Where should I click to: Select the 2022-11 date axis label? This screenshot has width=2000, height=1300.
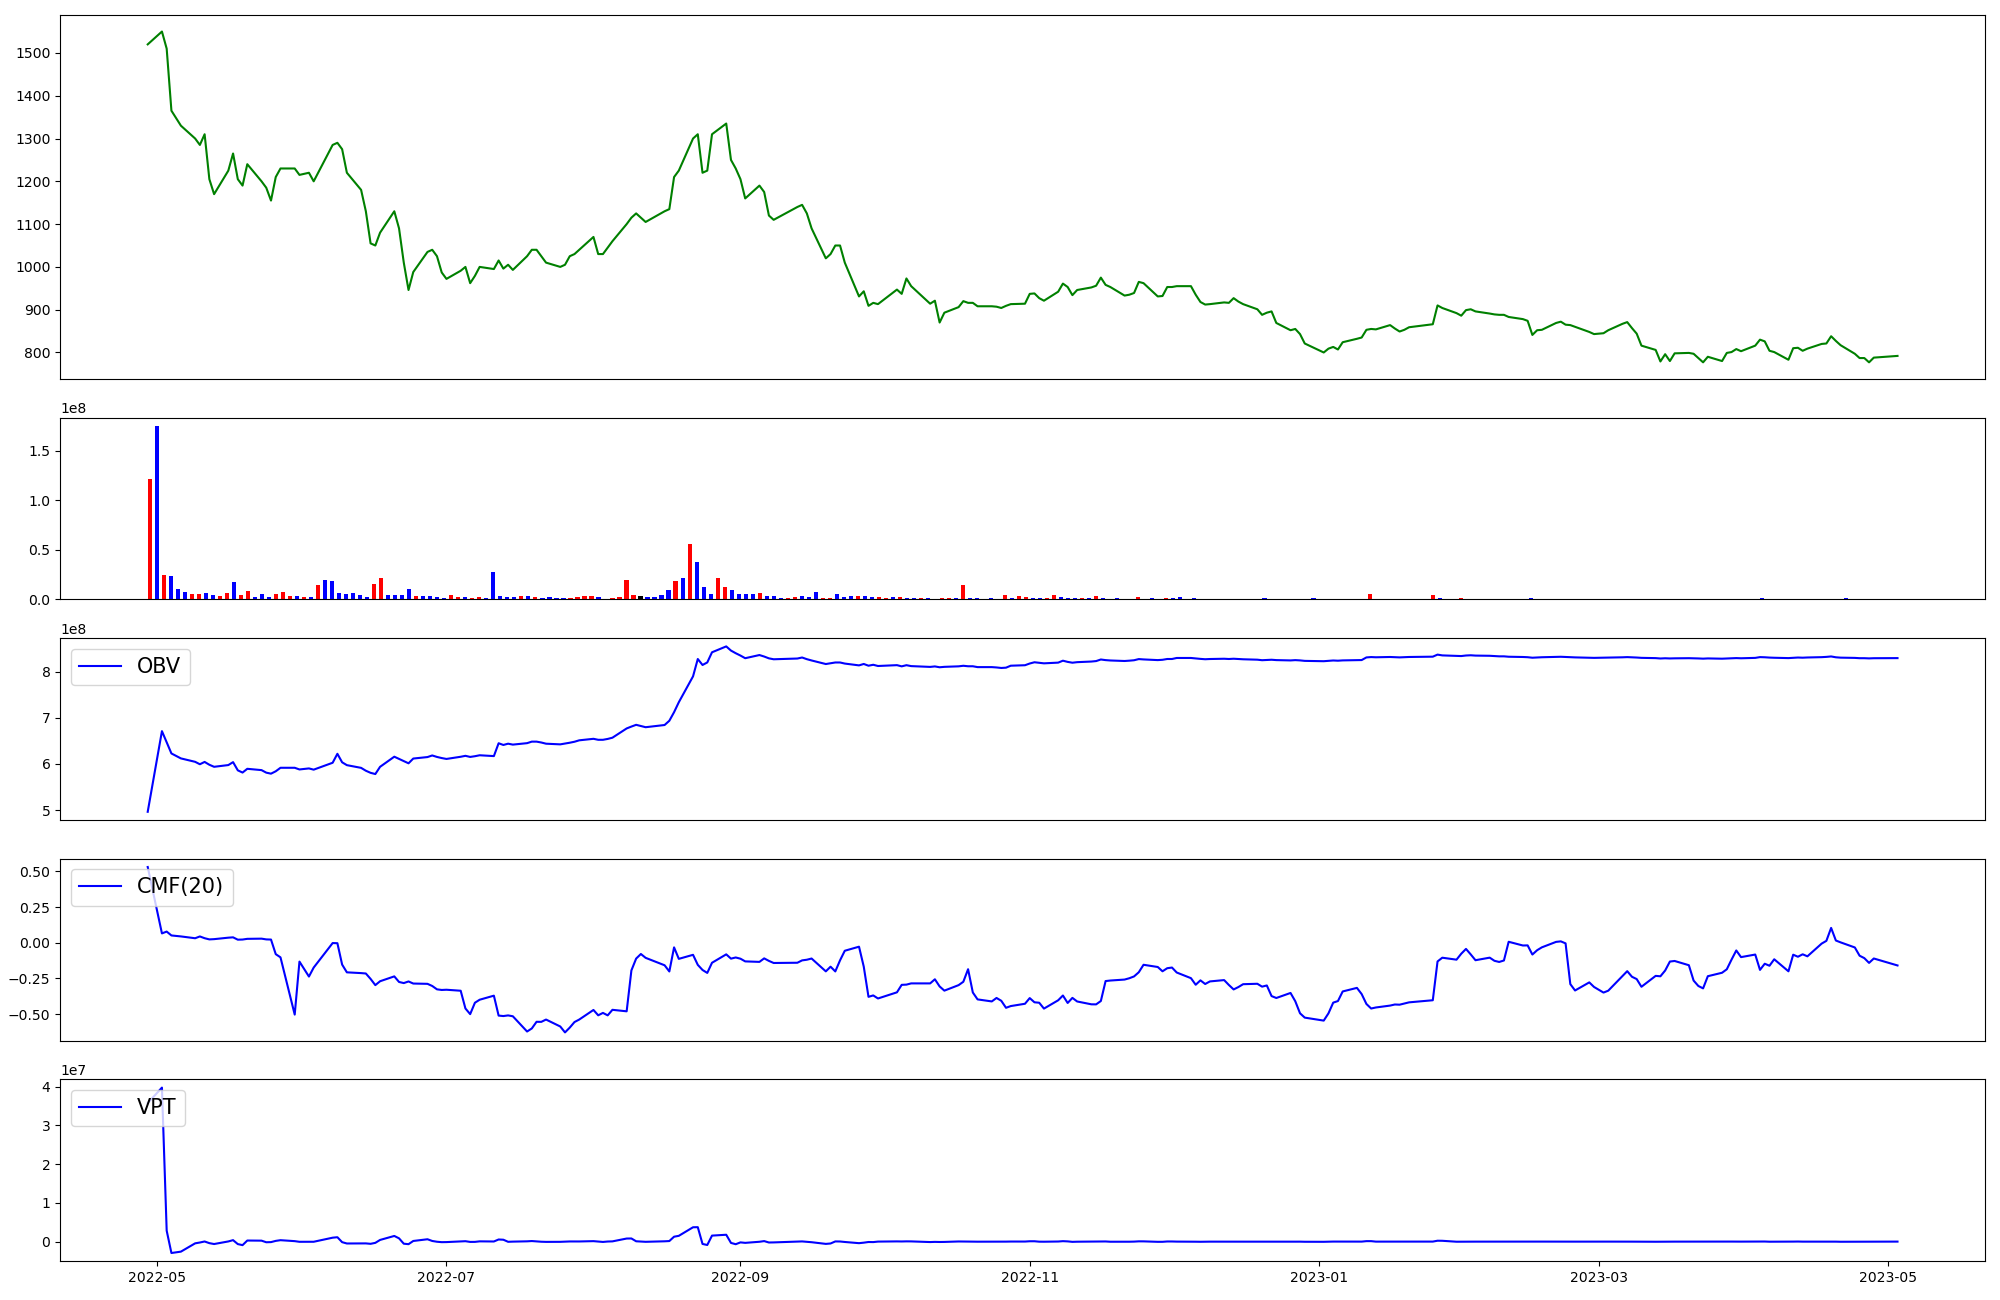pos(1029,1277)
